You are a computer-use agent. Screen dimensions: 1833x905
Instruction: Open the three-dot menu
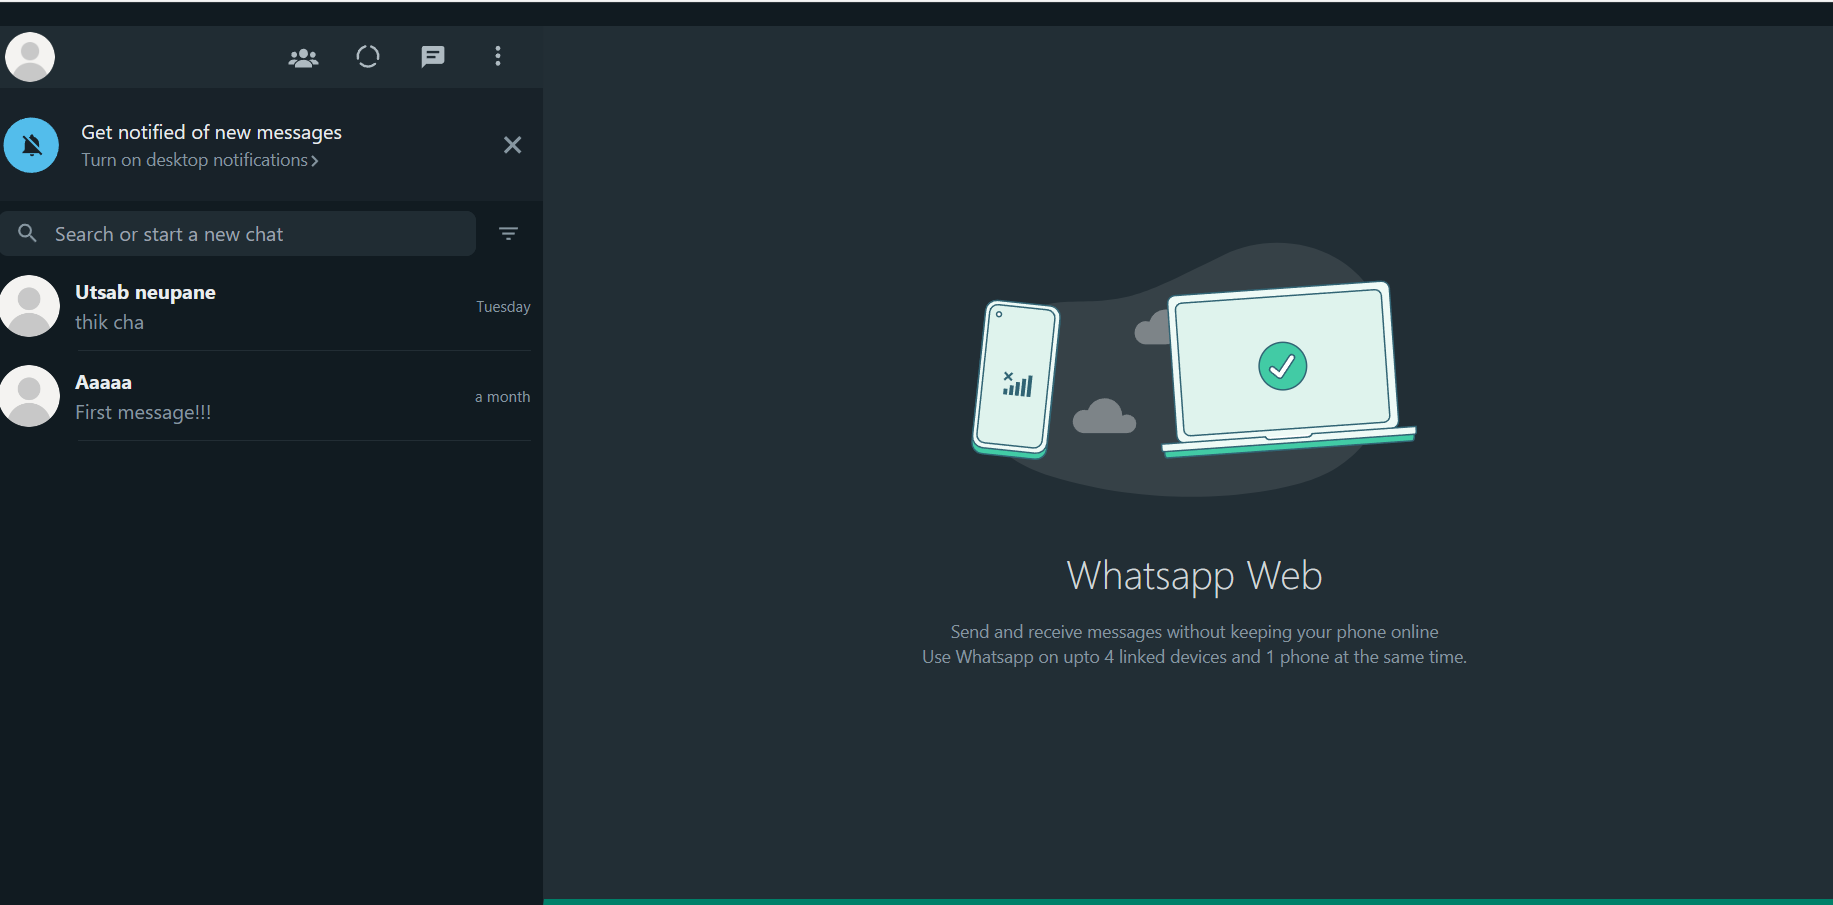(x=497, y=57)
